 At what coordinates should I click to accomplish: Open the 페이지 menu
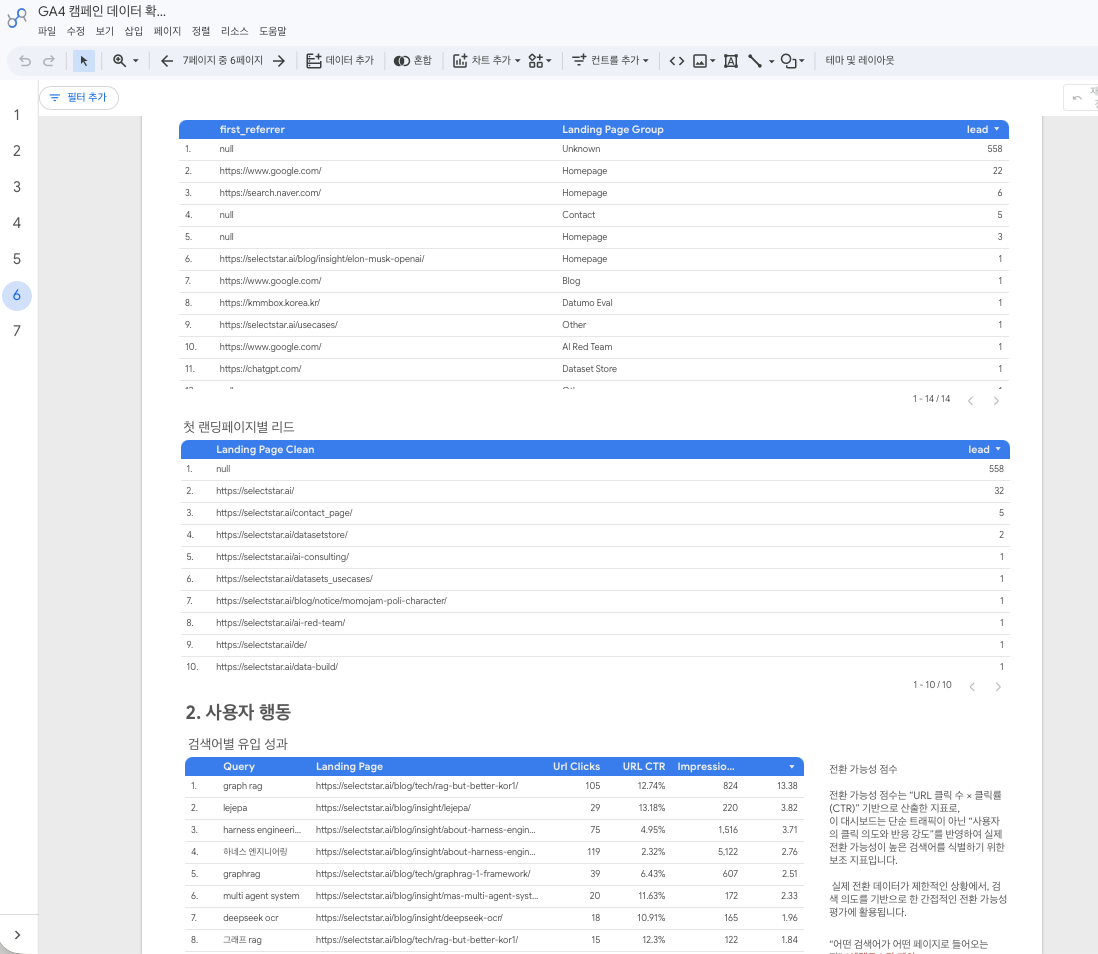coord(167,31)
